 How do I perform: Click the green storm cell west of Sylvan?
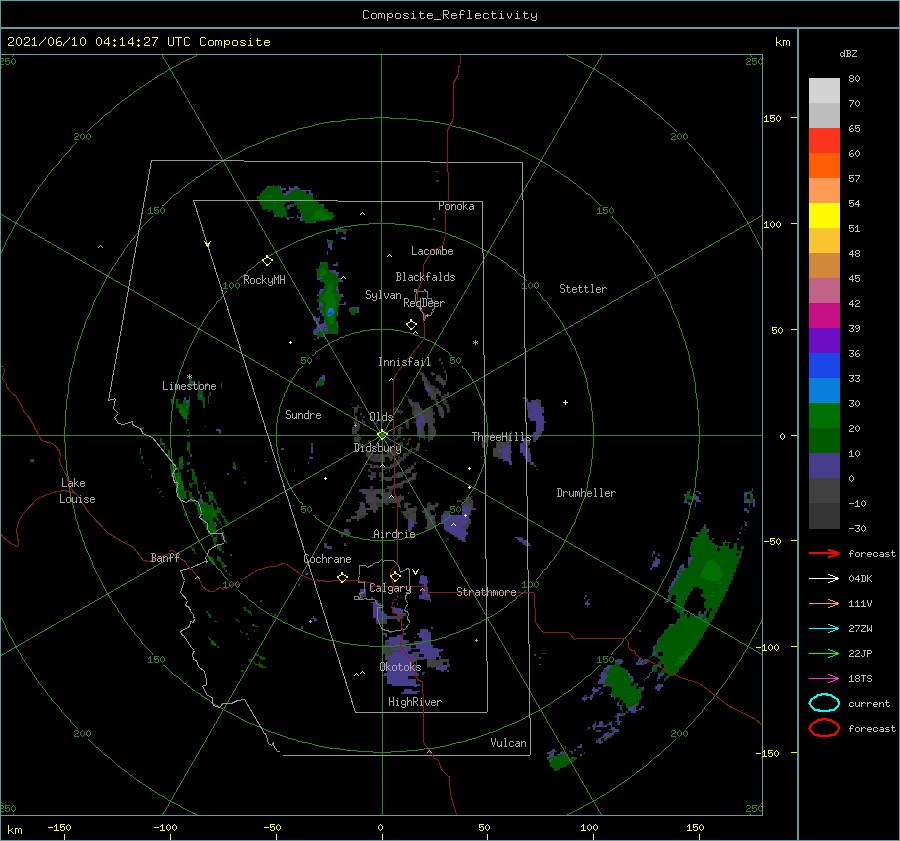pos(329,299)
